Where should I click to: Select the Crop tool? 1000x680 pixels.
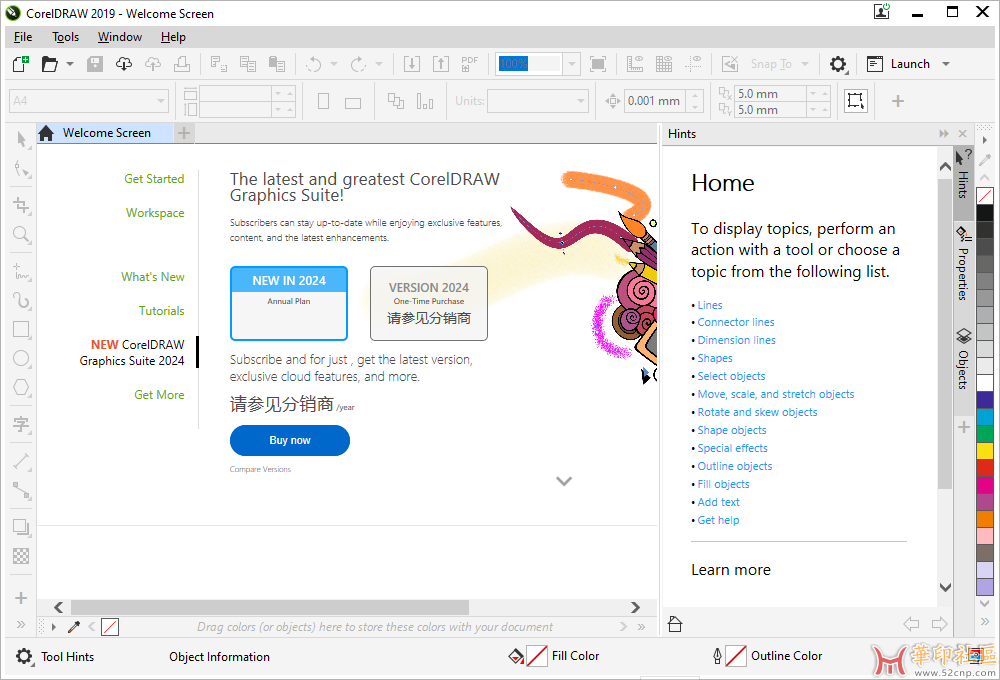(21, 205)
